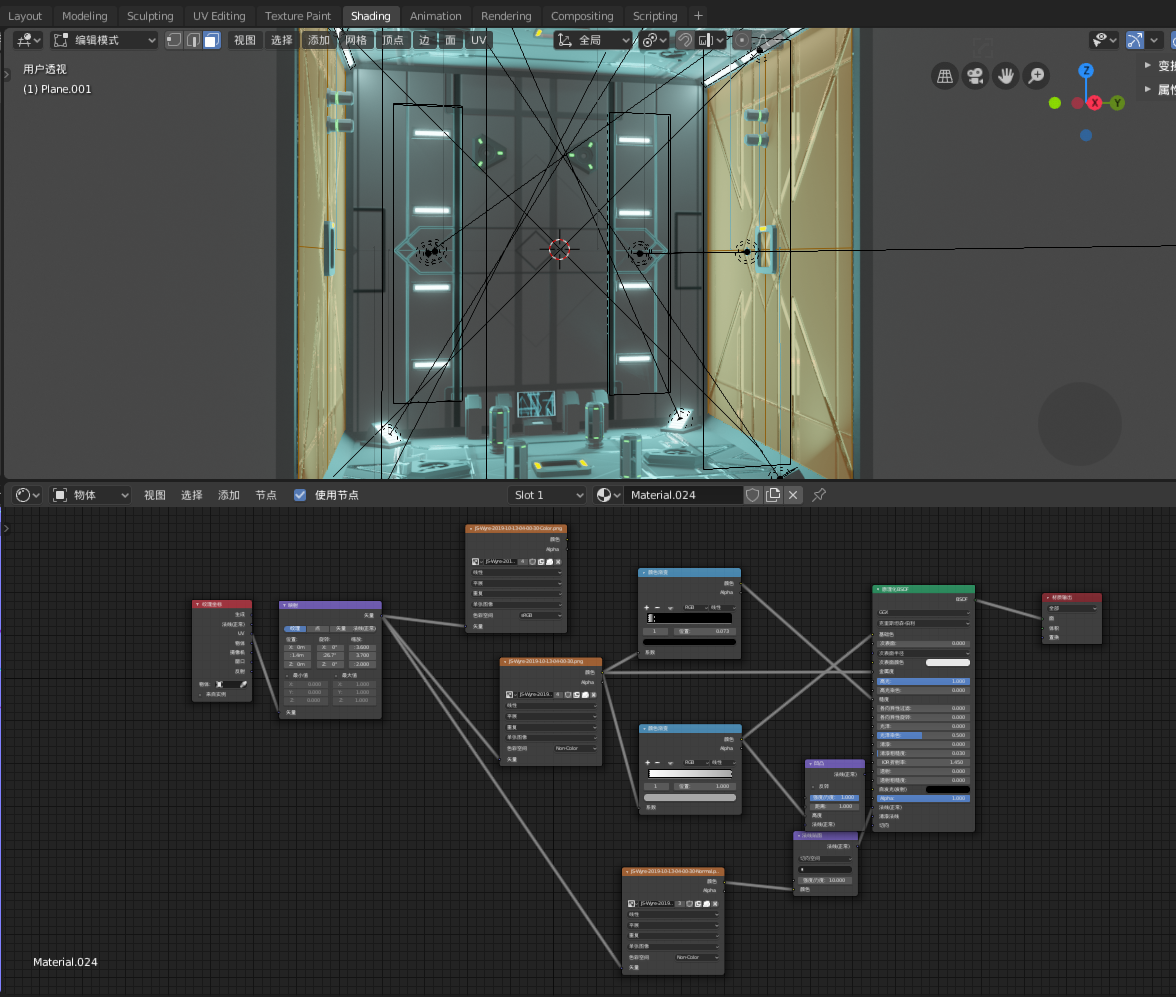The image size is (1176, 997).
Task: Add a new workspace with plus button
Action: (698, 16)
